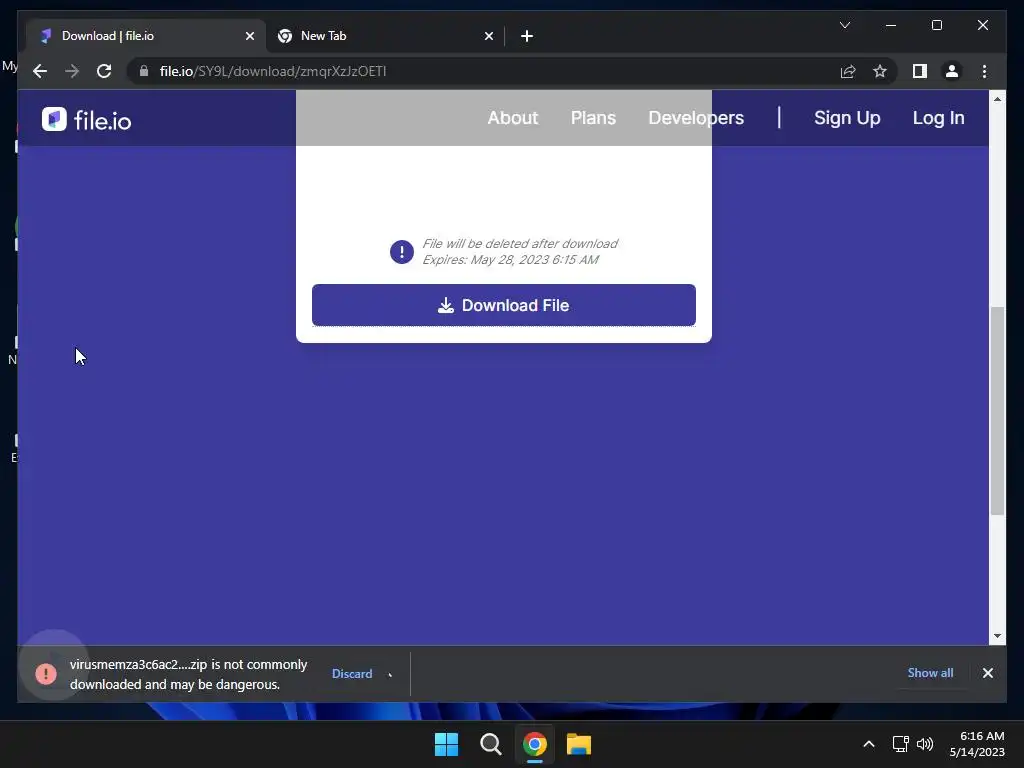This screenshot has width=1024, height=768.
Task: Select the Download | file.io tab
Action: 146,36
